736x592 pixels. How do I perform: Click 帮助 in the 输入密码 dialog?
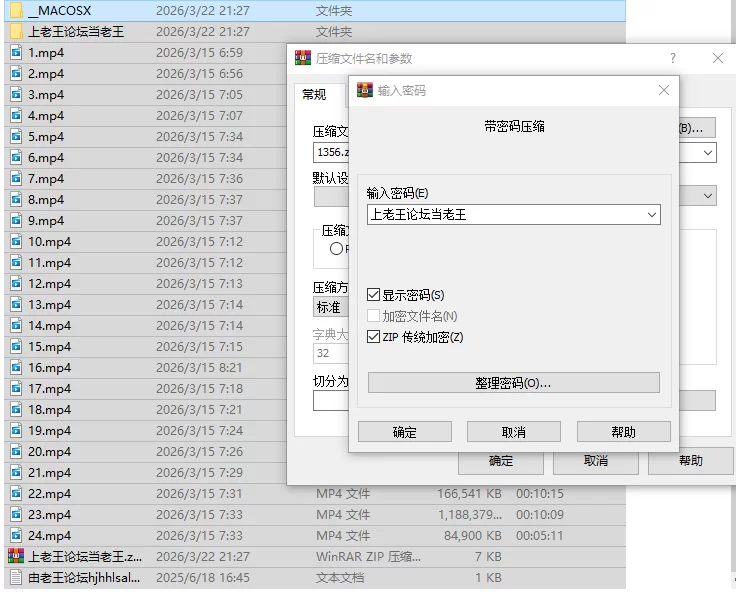(x=623, y=431)
